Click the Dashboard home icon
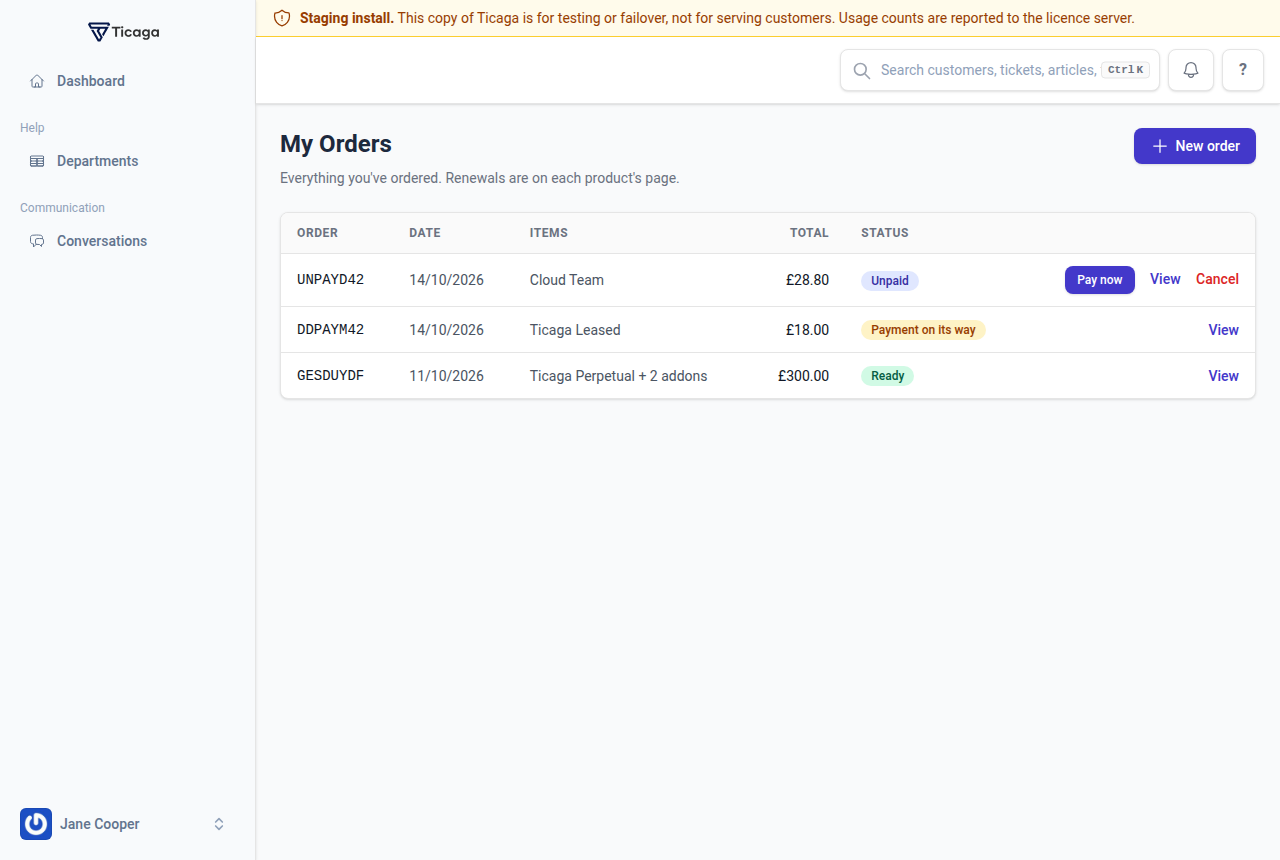The height and width of the screenshot is (860, 1280). (37, 81)
